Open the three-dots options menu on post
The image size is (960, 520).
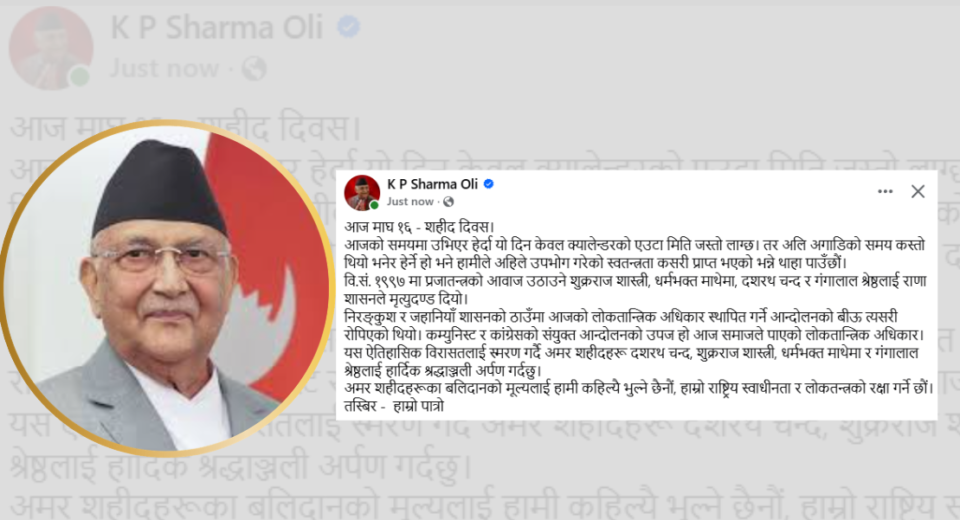pyautogui.click(x=885, y=192)
